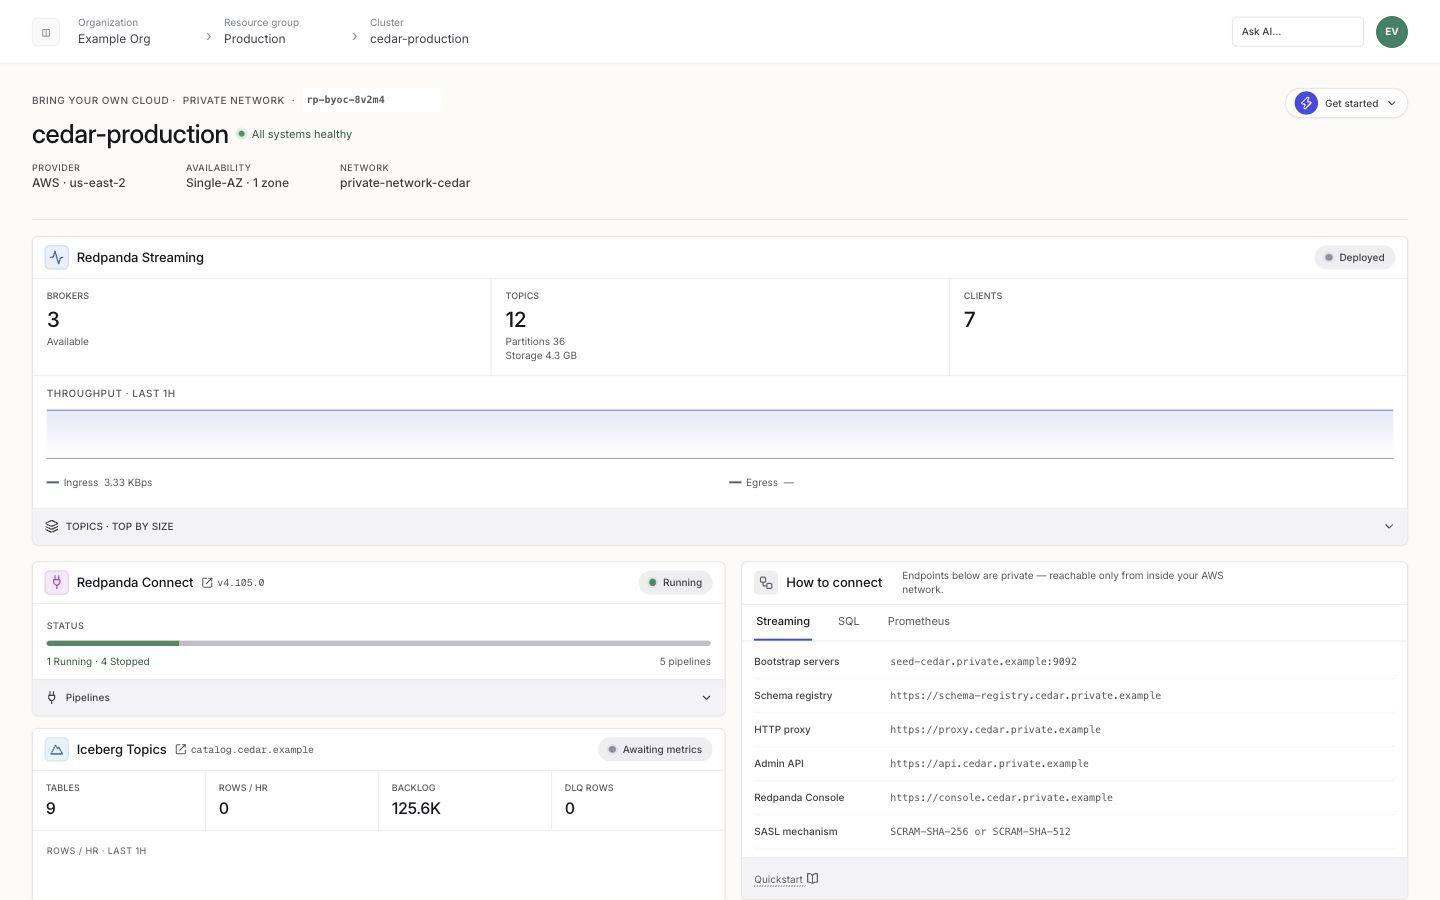Expand Topics top by size section
The width and height of the screenshot is (1440, 900).
(720, 526)
